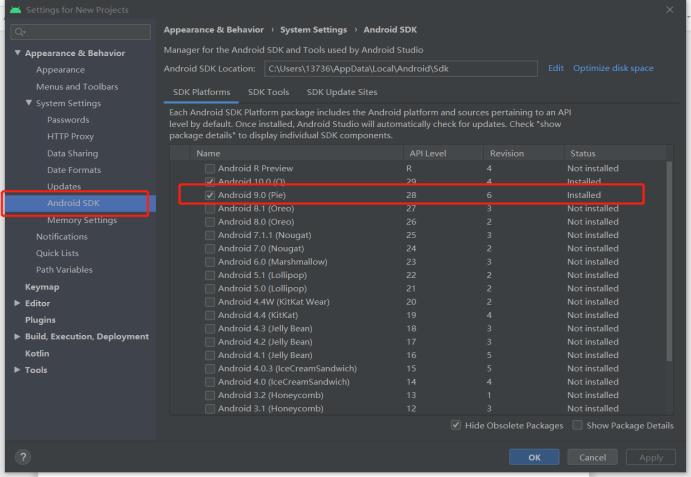Uncheck the Android 9.0 (Pie) checkbox

[210, 195]
